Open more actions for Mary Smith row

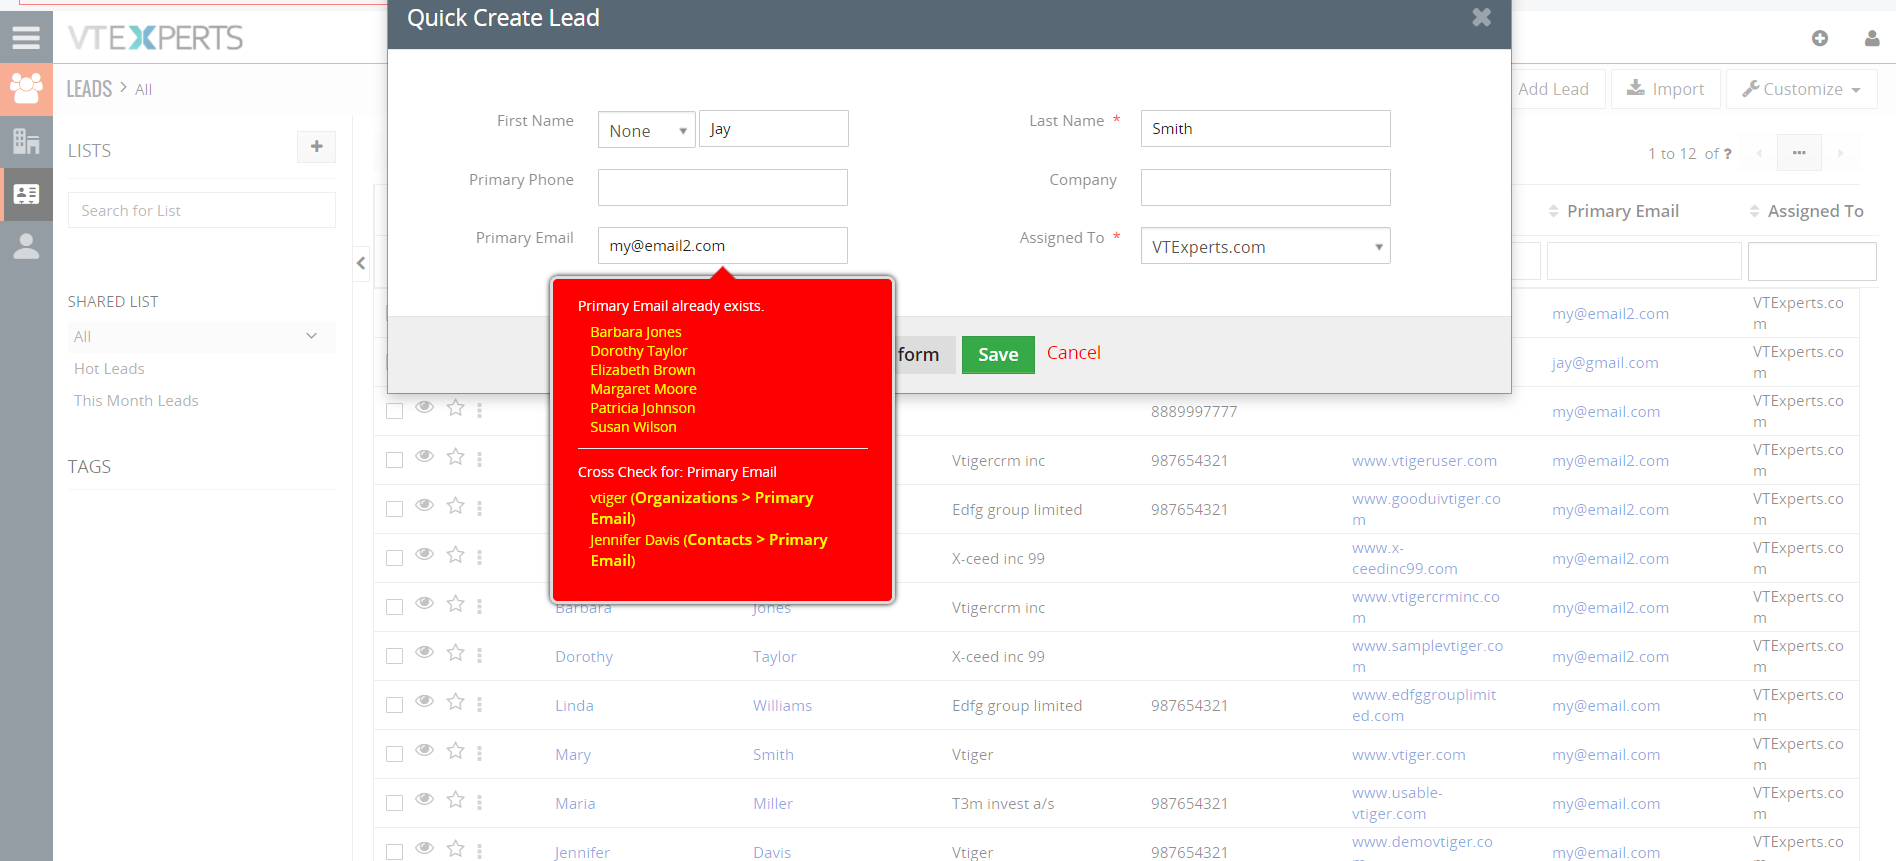pyautogui.click(x=479, y=753)
